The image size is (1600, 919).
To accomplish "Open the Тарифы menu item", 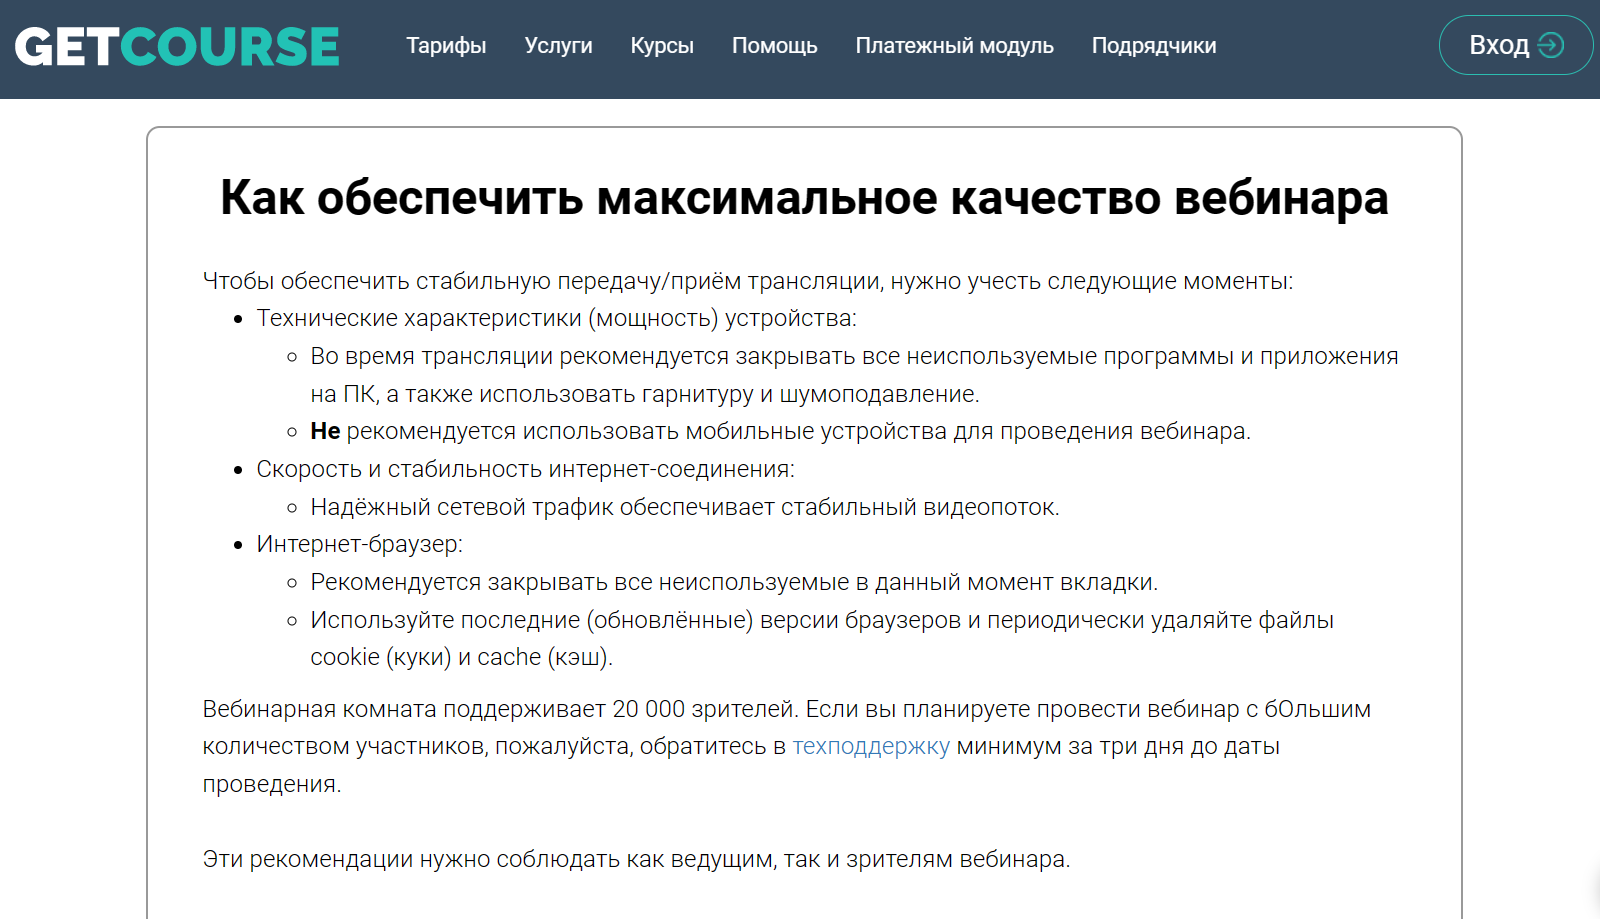I will click(446, 46).
